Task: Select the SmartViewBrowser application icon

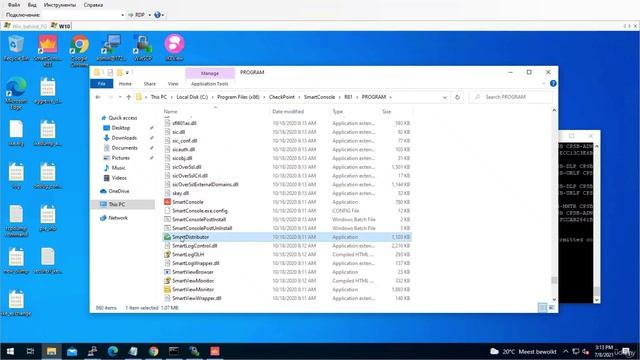Action: click(167, 272)
